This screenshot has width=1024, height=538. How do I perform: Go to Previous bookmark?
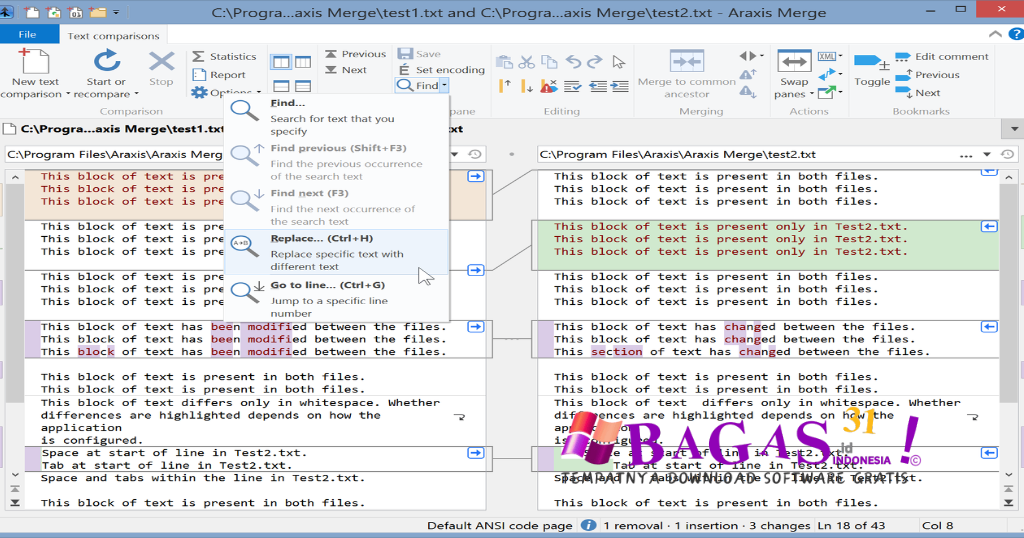click(927, 75)
